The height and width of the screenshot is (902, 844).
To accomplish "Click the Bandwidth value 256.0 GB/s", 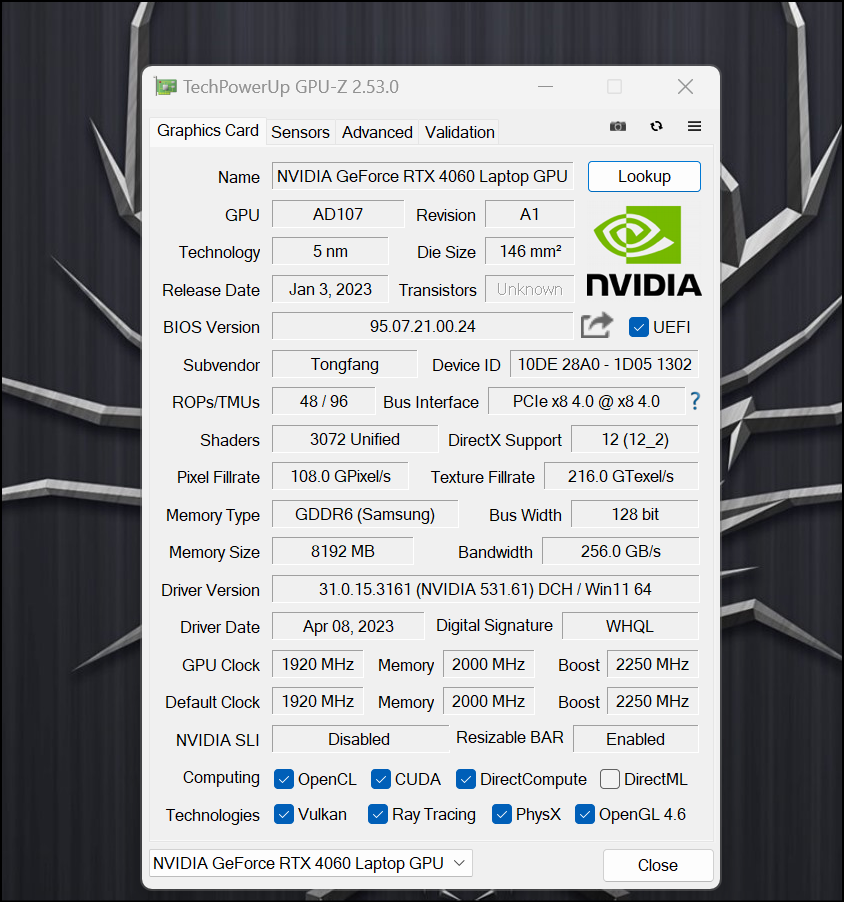I will tap(621, 551).
